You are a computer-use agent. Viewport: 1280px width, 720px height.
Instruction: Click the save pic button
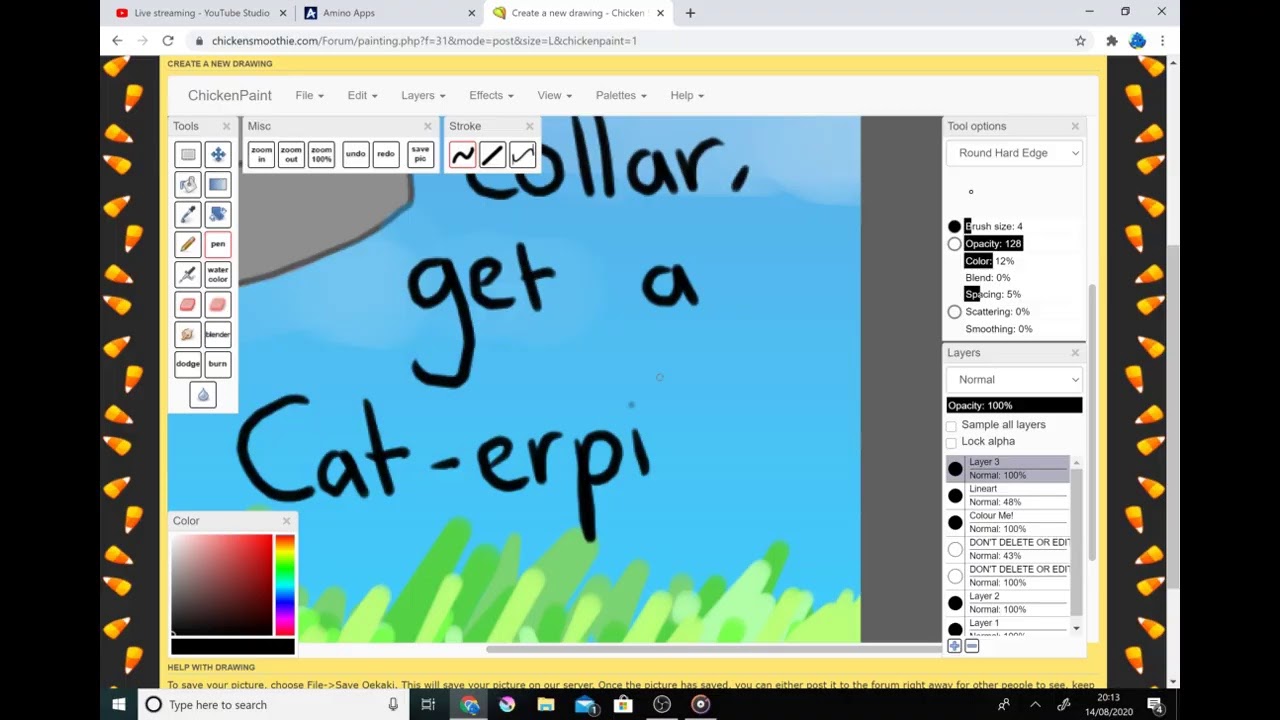pyautogui.click(x=420, y=155)
